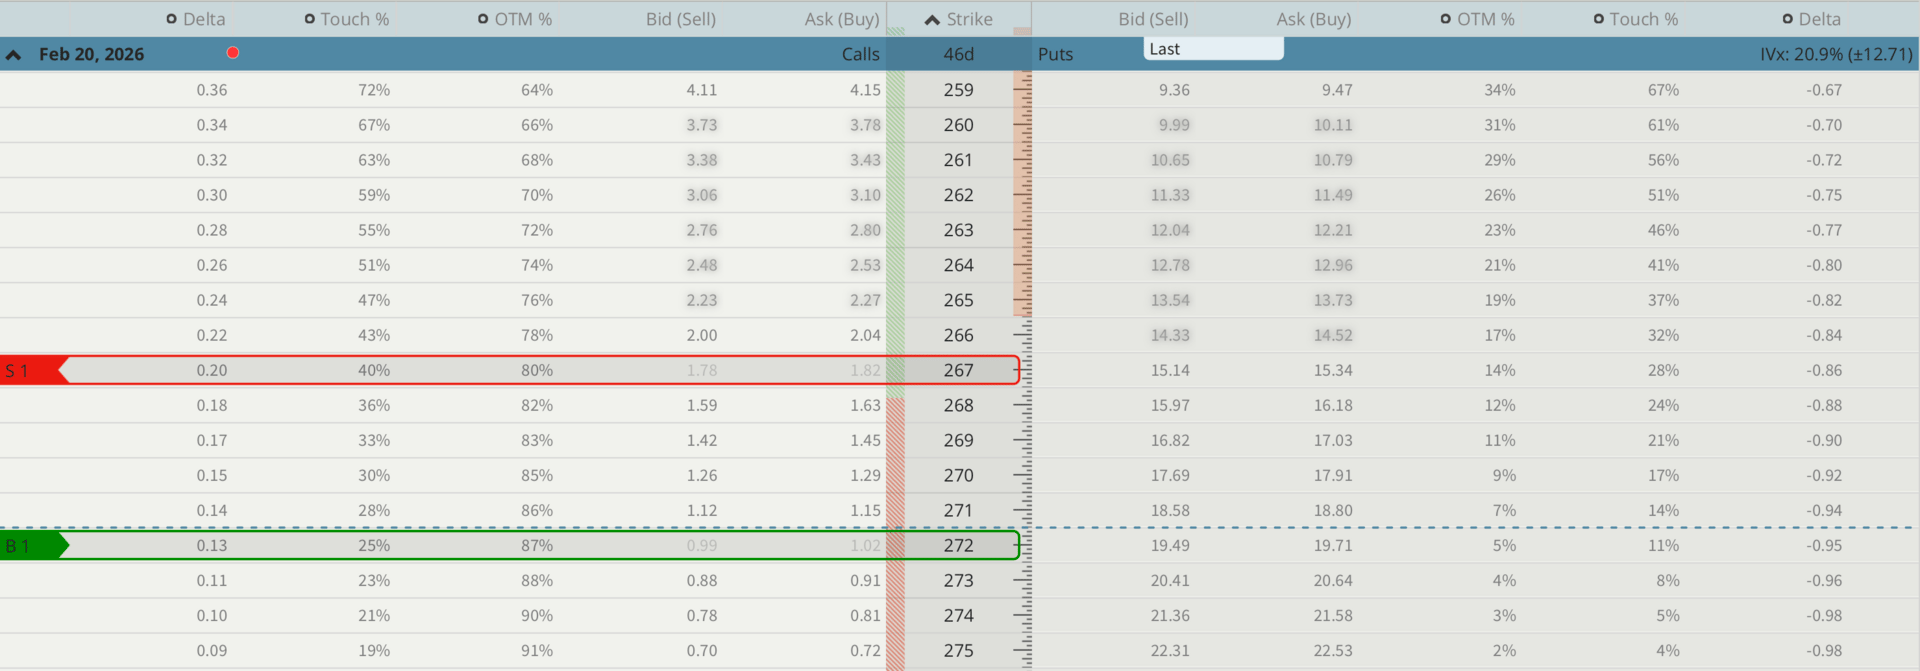Click call OTM % 87% in 272 row

click(537, 545)
